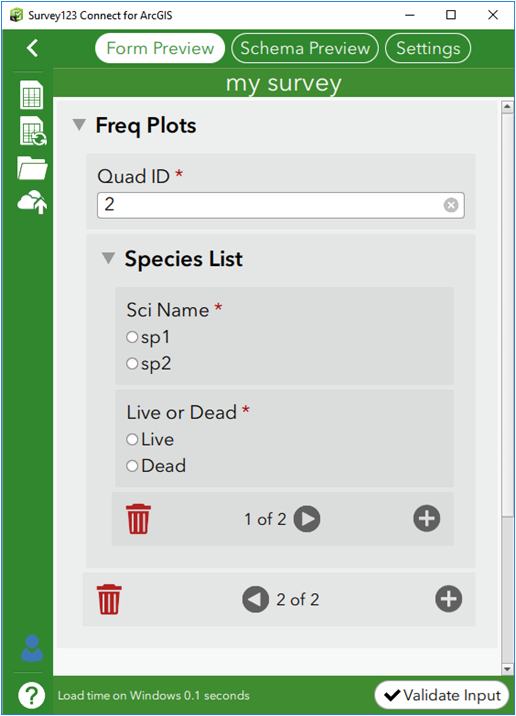This screenshot has height=716, width=516.
Task: Click the Validate Input button
Action: (442, 695)
